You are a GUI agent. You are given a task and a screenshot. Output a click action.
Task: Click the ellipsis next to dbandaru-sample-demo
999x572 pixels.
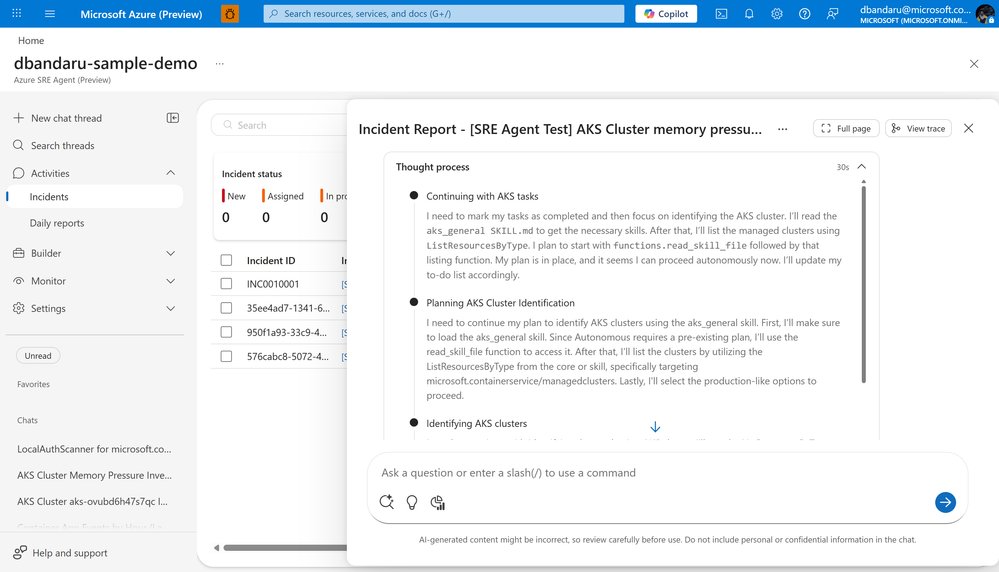[x=220, y=64]
